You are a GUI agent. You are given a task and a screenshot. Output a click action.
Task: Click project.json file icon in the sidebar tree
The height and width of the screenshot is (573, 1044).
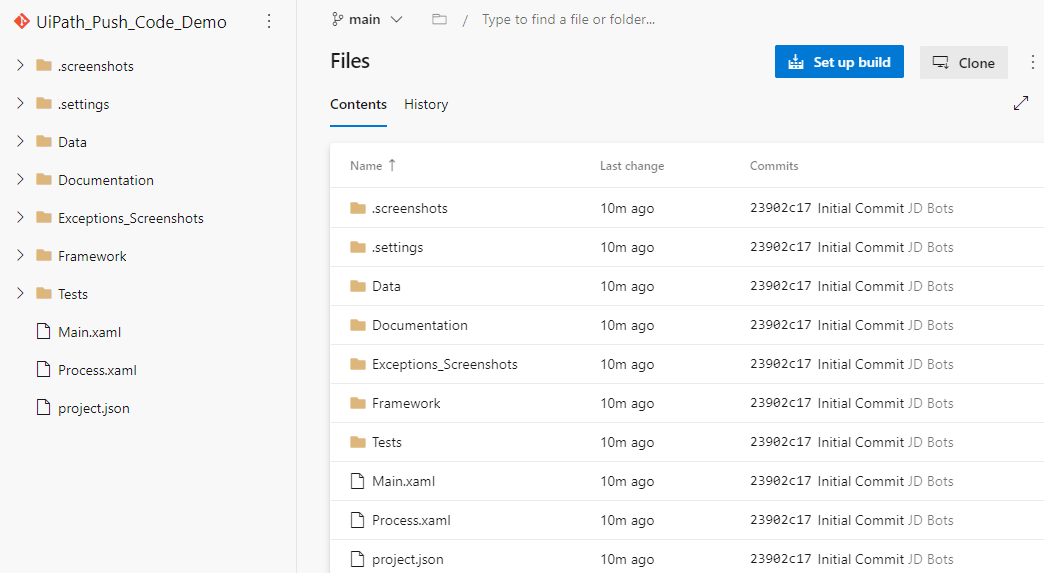tap(43, 407)
